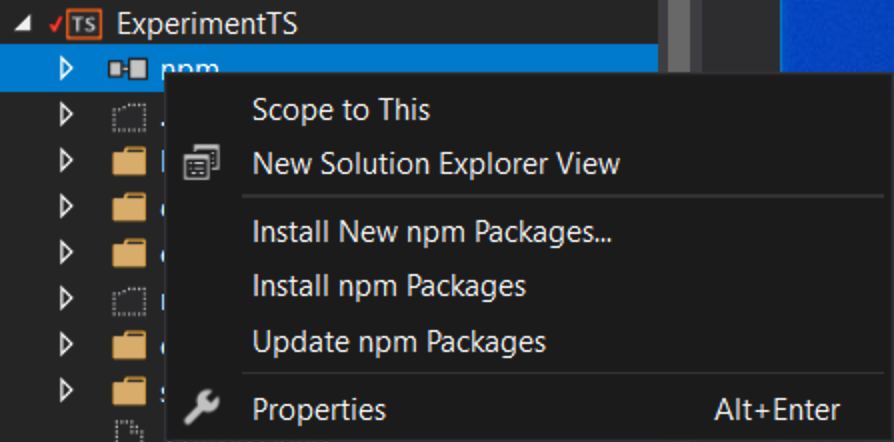
Task: Click the first yellow folder icon in tree
Action: pos(129,161)
